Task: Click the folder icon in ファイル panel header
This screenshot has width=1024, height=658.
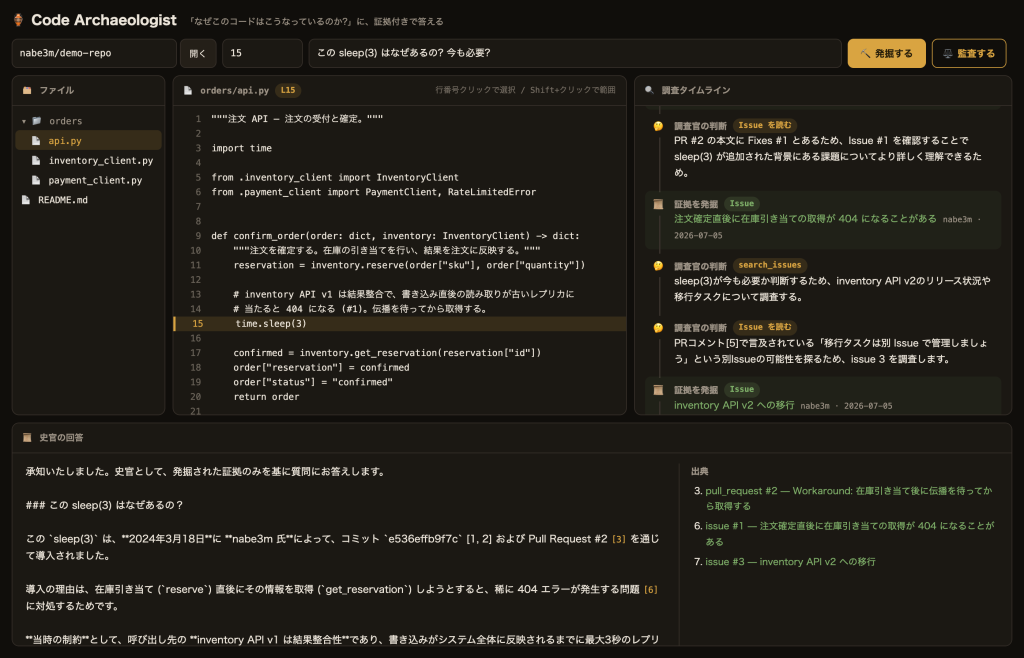Action: click(x=27, y=90)
